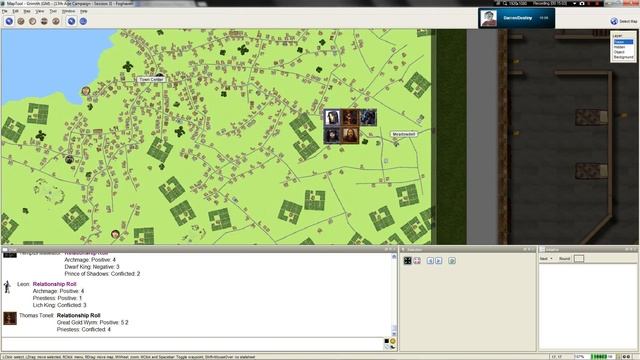The image size is (640, 360).
Task: Click the Selection panel title icon
Action: pos(403,249)
